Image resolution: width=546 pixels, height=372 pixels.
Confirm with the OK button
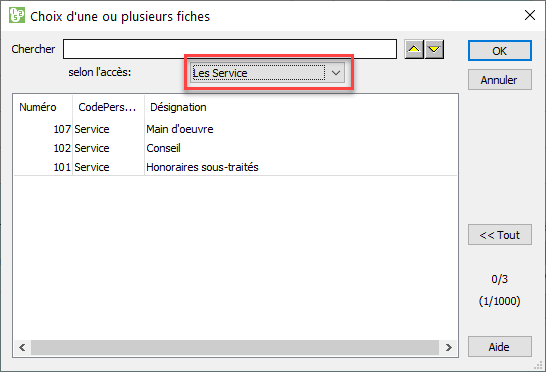coord(500,51)
